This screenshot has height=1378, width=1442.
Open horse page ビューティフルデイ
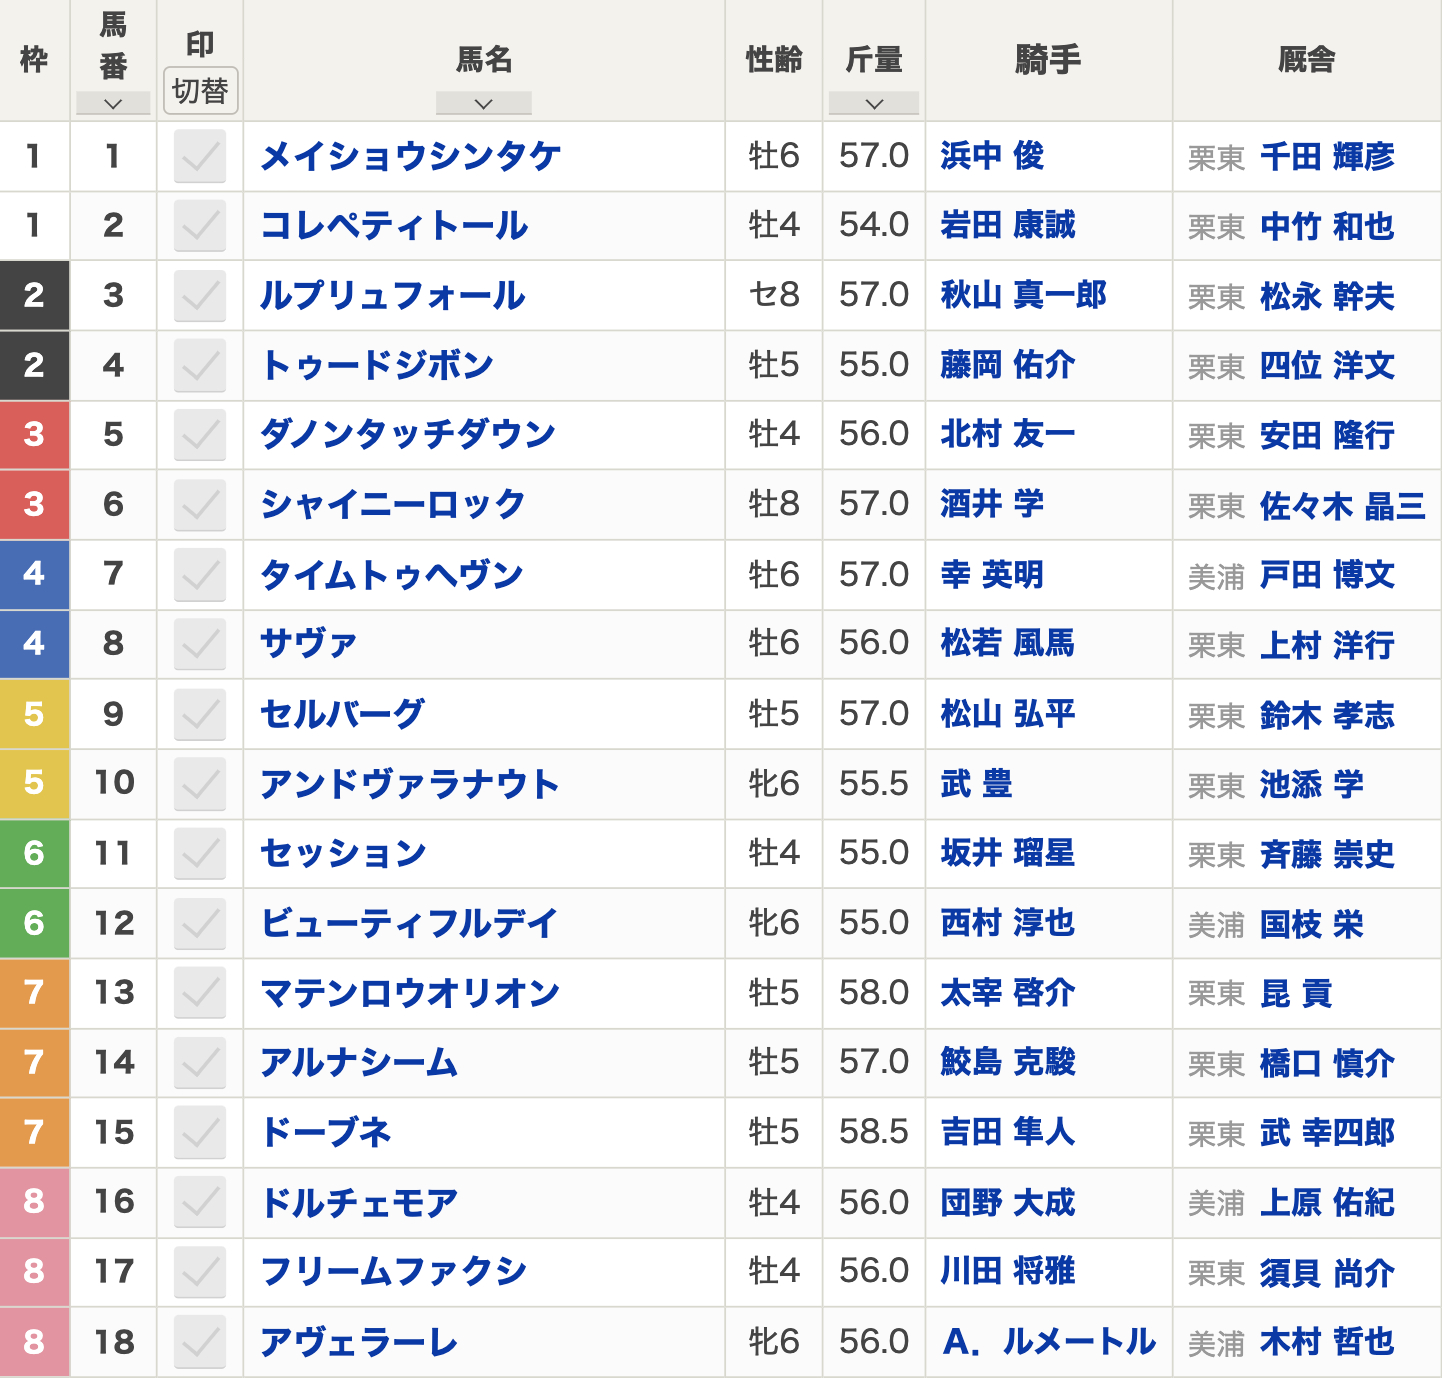point(409,923)
